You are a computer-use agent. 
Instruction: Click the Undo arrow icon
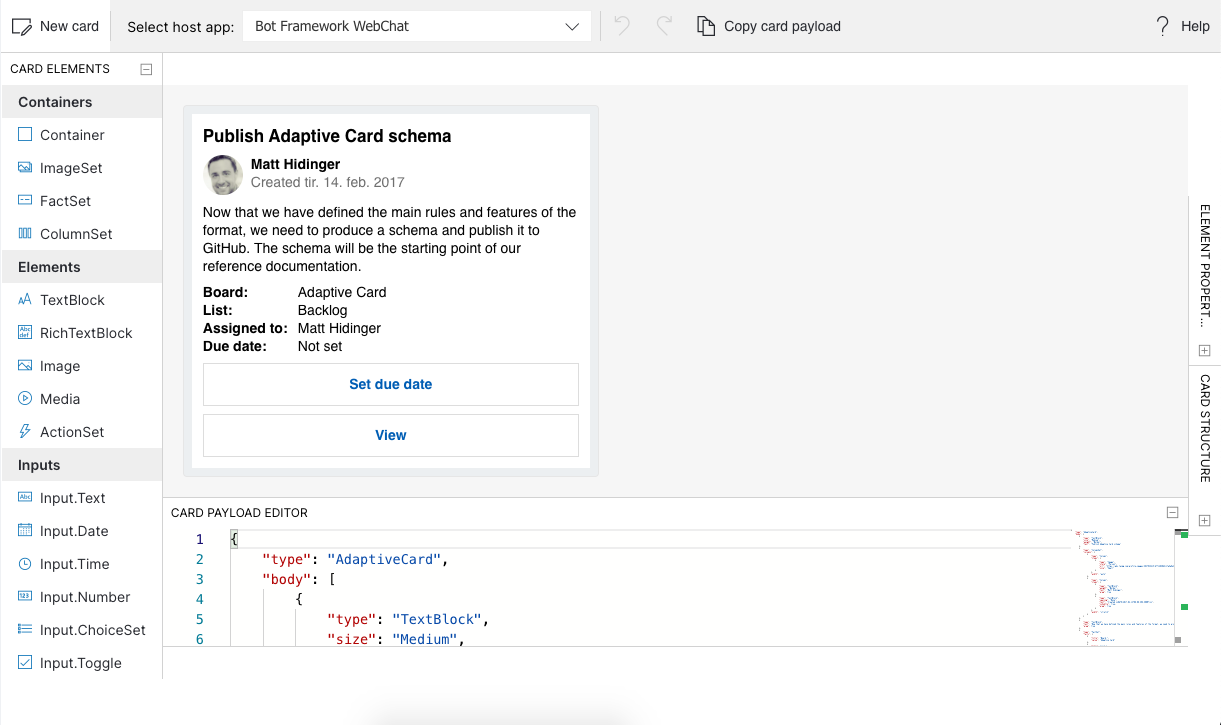(x=620, y=26)
